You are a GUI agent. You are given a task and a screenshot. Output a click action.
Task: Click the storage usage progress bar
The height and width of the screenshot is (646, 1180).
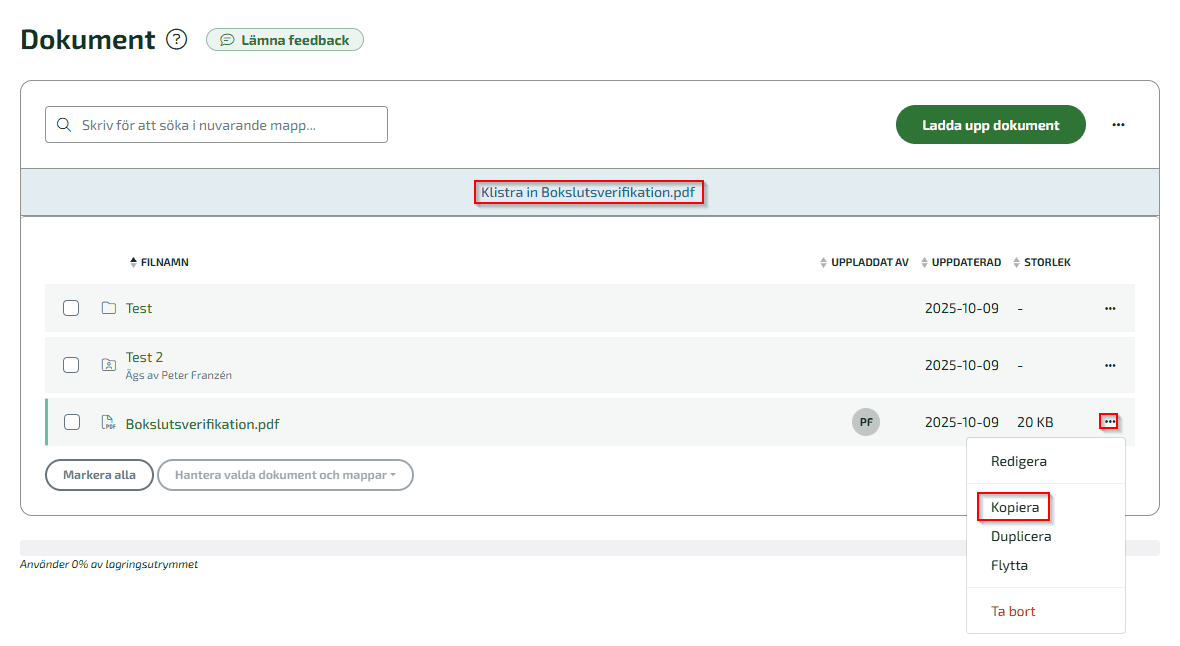click(590, 548)
